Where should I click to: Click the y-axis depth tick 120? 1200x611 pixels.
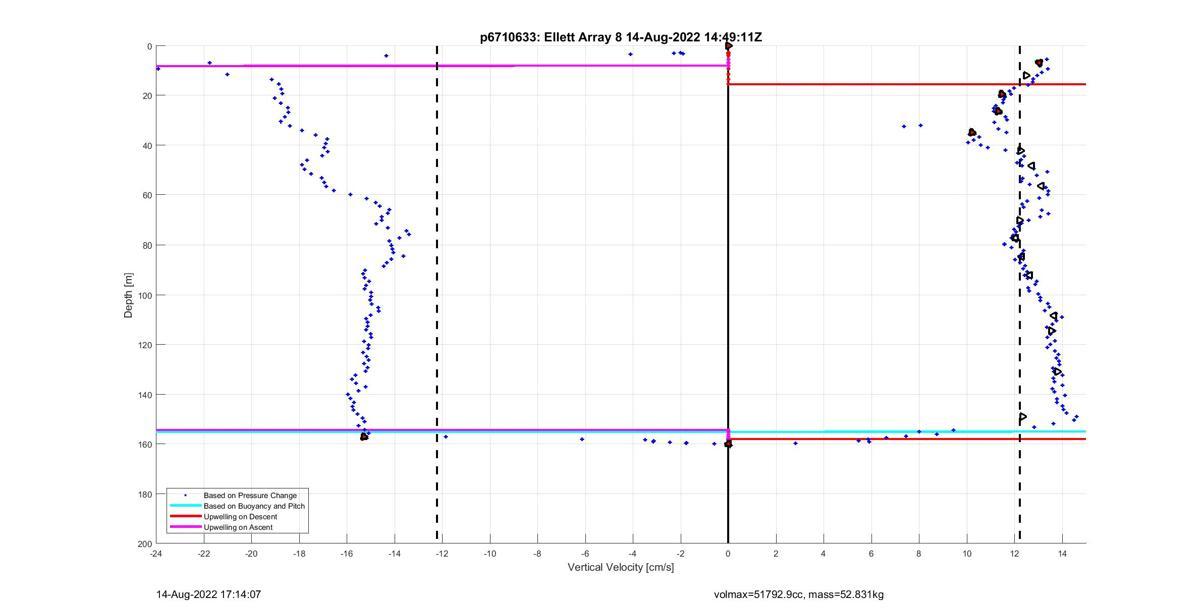click(144, 345)
